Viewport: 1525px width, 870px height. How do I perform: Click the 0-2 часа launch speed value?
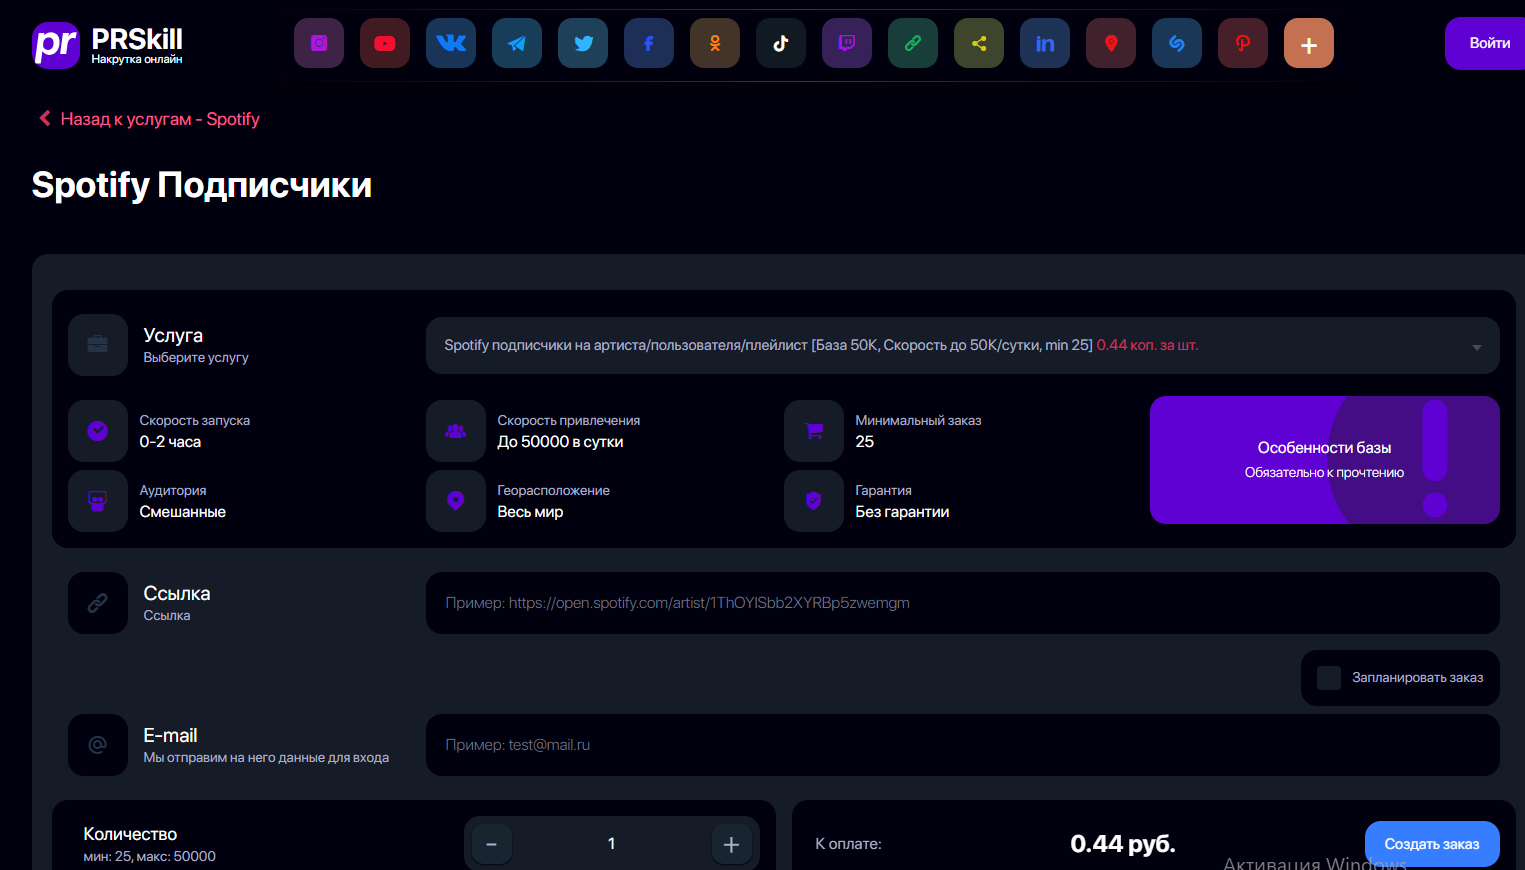[x=170, y=442]
